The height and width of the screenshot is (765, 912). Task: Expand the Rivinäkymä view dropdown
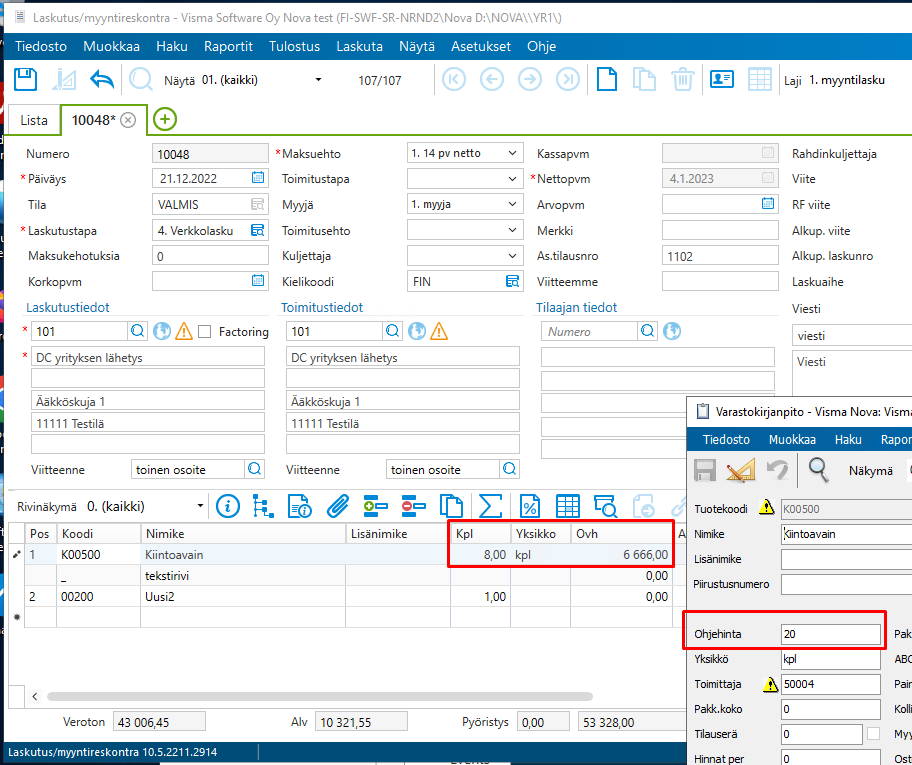tap(200, 506)
